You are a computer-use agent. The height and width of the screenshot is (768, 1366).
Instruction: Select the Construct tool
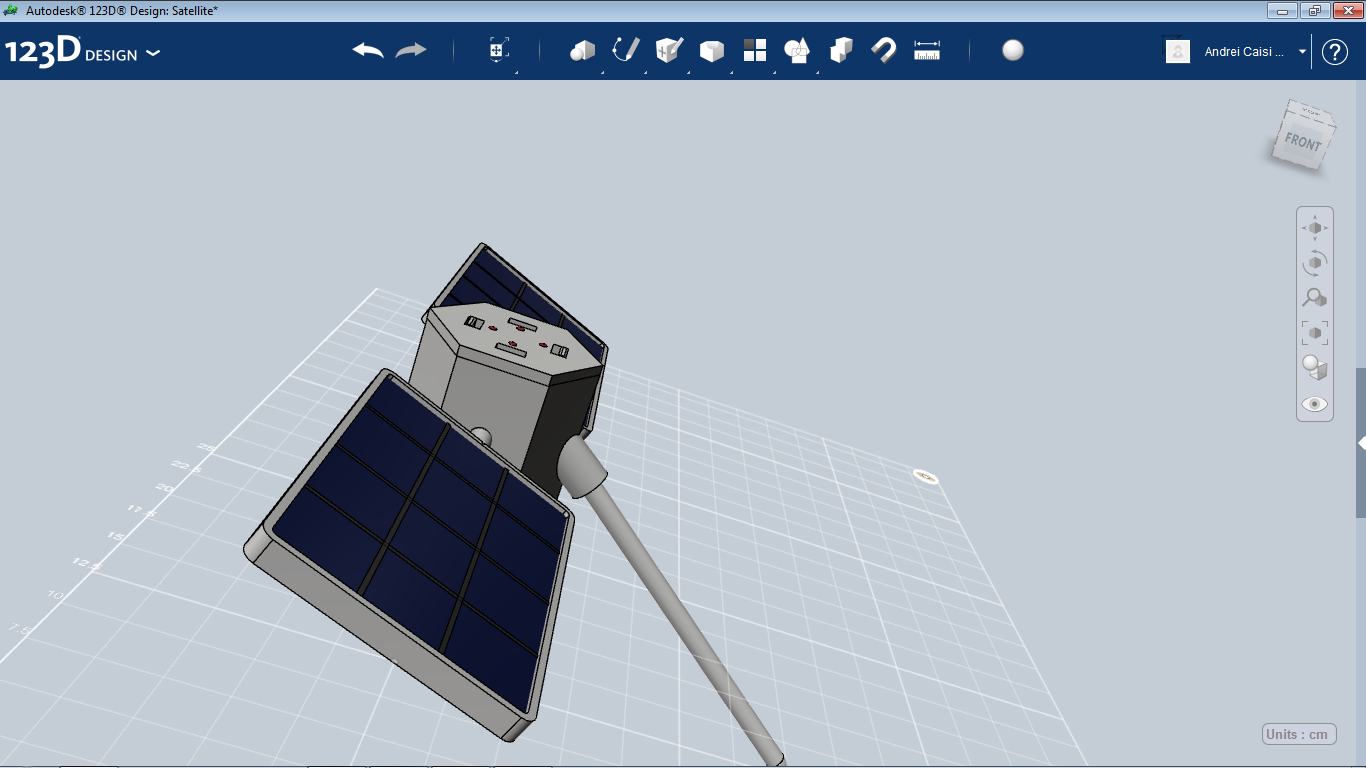pos(668,50)
